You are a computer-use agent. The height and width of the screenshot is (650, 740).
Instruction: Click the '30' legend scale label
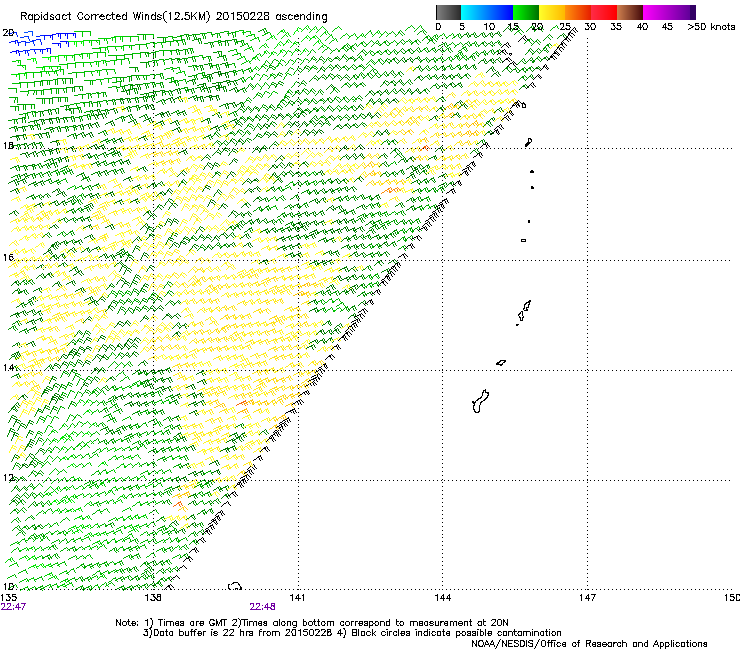click(590, 27)
